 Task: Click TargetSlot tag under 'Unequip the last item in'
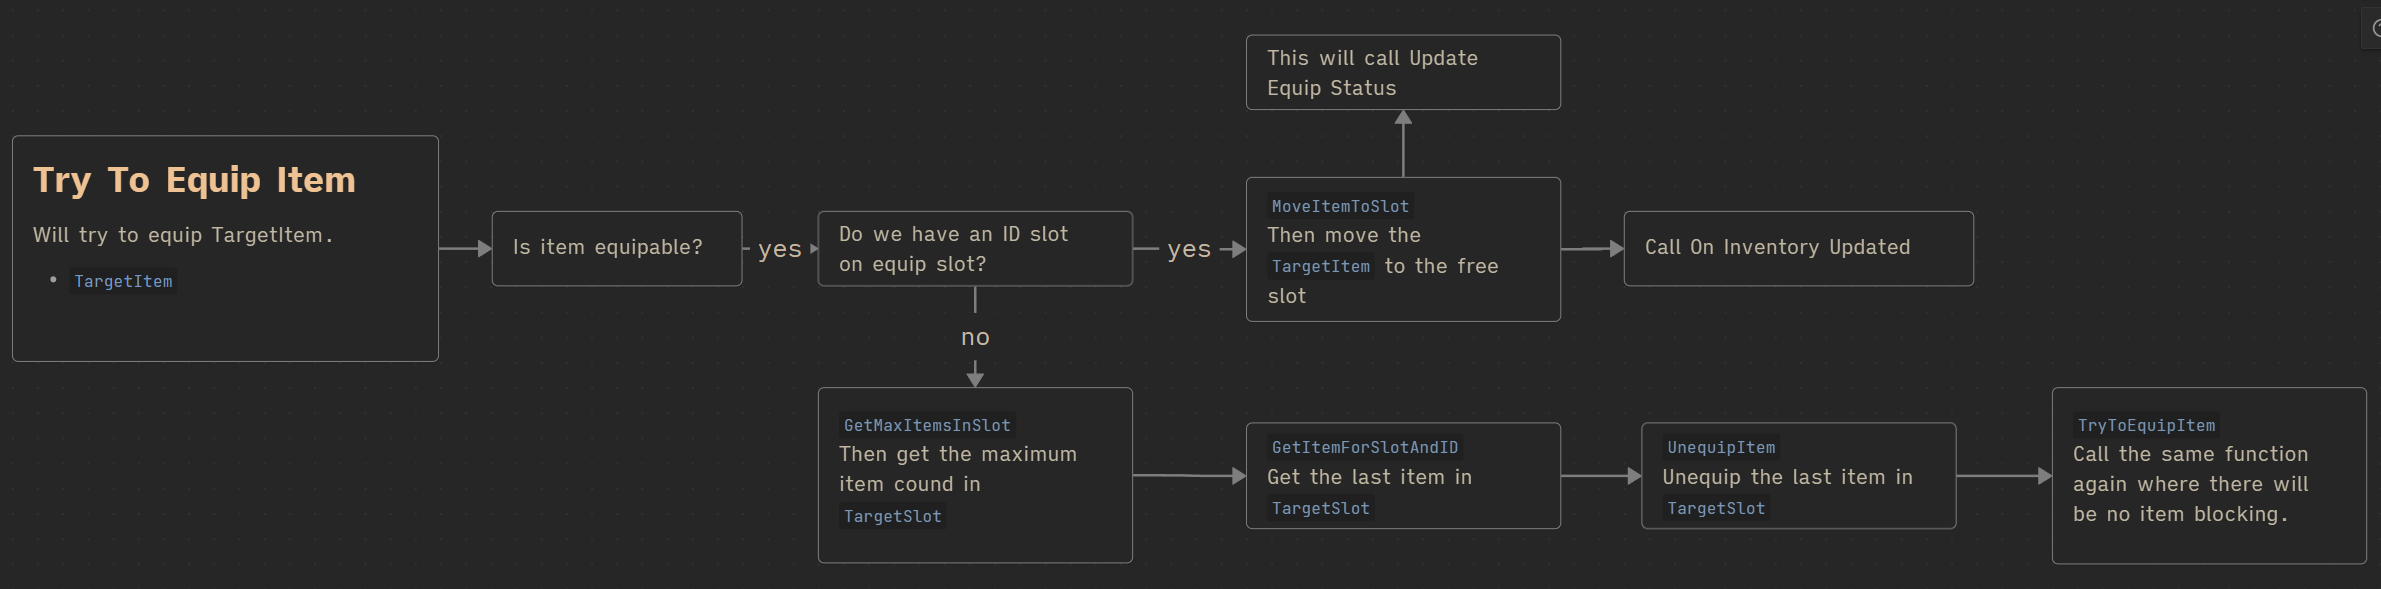1716,509
